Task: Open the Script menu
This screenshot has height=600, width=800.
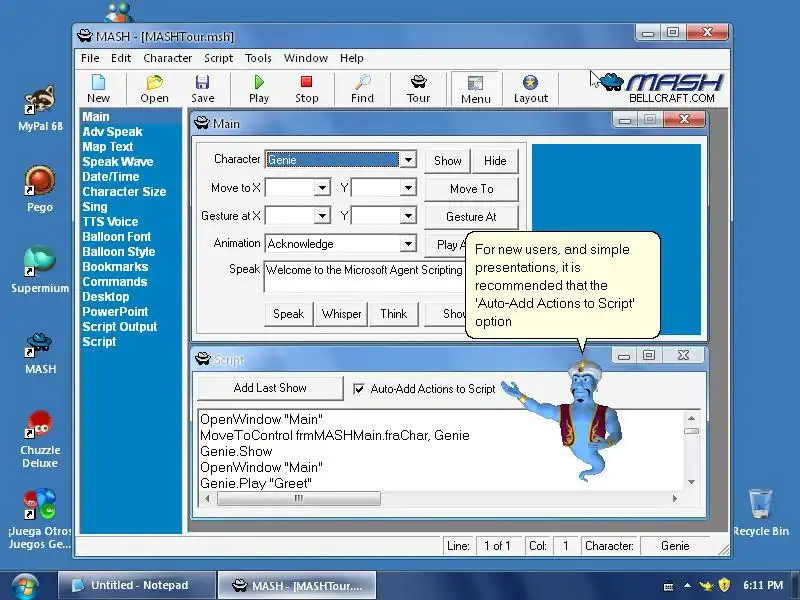Action: 218,58
